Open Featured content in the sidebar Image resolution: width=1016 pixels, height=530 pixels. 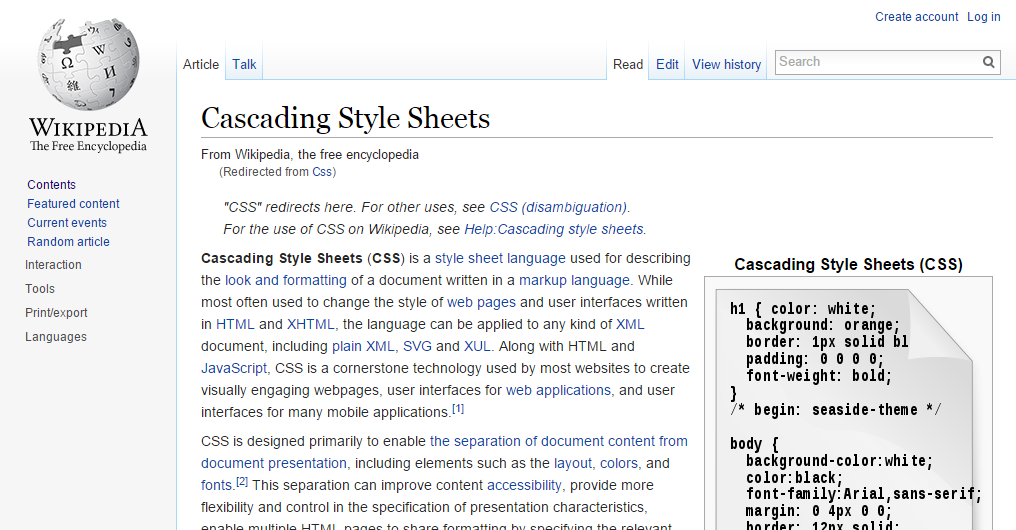[73, 203]
